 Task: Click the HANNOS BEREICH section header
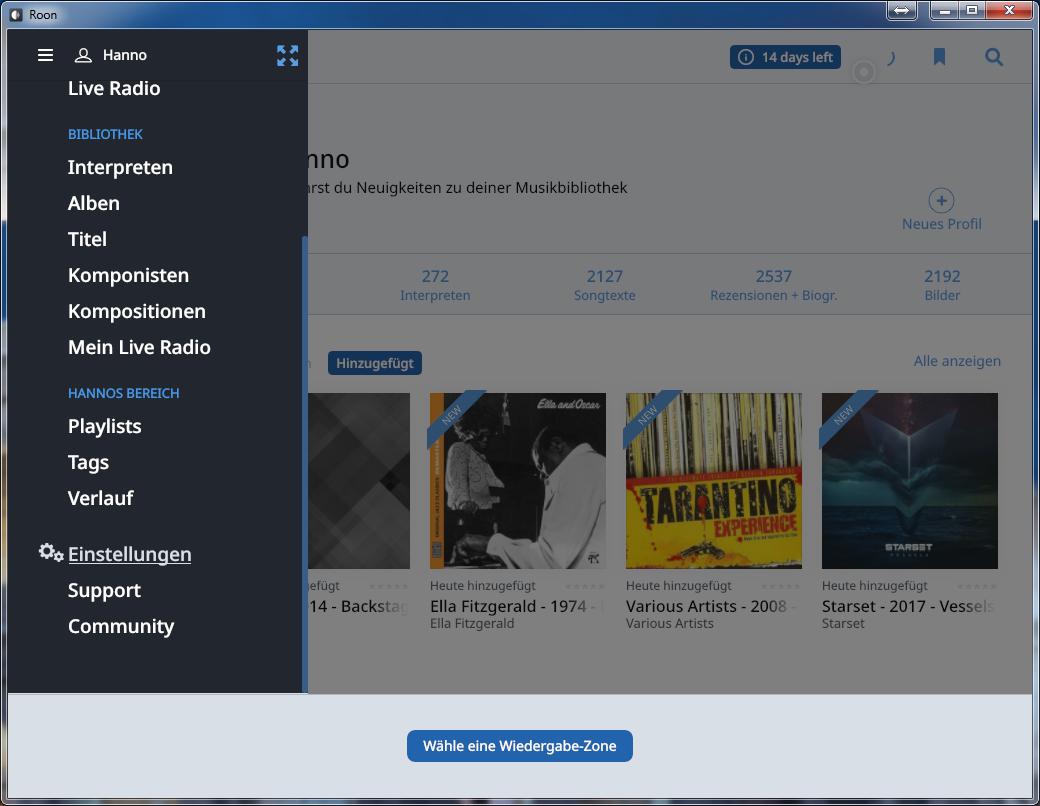(123, 393)
